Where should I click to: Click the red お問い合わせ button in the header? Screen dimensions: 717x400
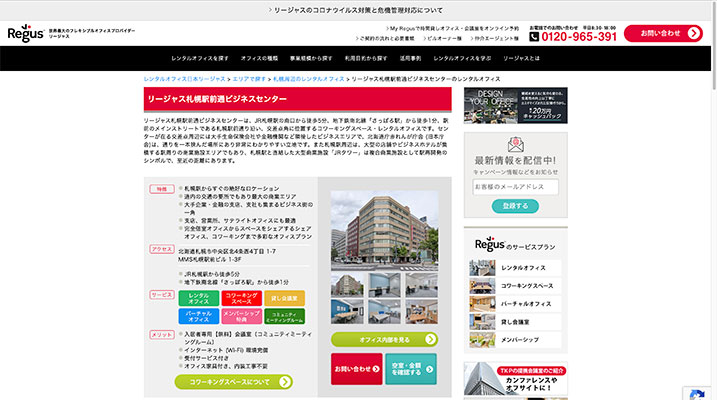coord(663,33)
